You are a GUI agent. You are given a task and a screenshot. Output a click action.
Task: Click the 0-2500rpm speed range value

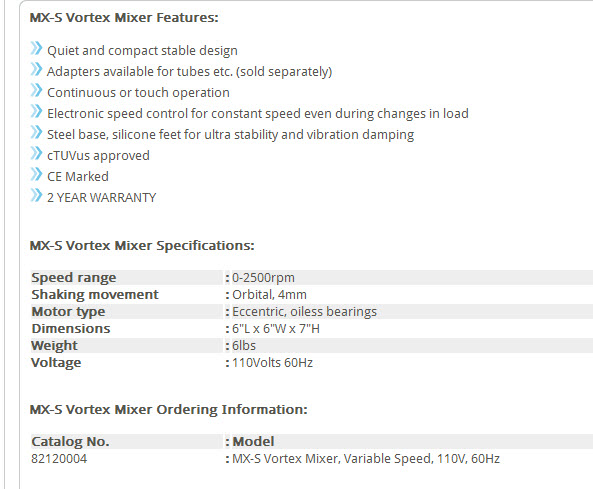click(263, 278)
